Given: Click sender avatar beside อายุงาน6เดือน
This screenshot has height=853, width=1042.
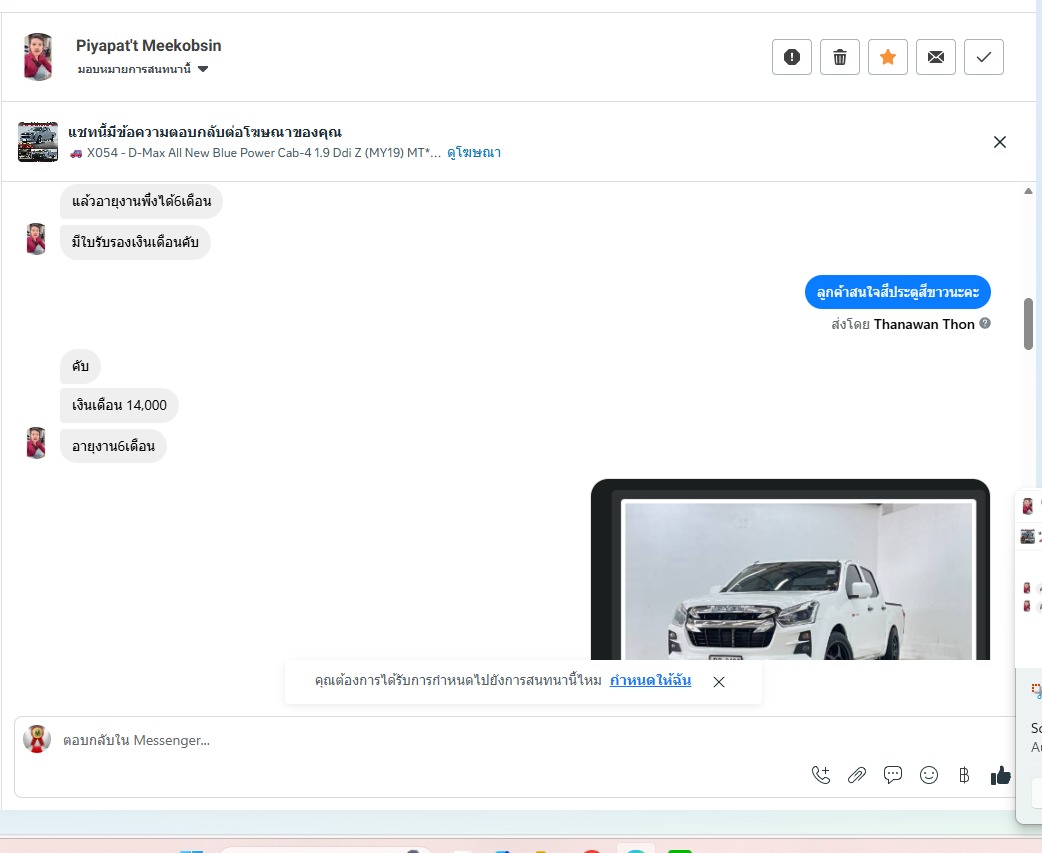Looking at the screenshot, I should (36, 443).
